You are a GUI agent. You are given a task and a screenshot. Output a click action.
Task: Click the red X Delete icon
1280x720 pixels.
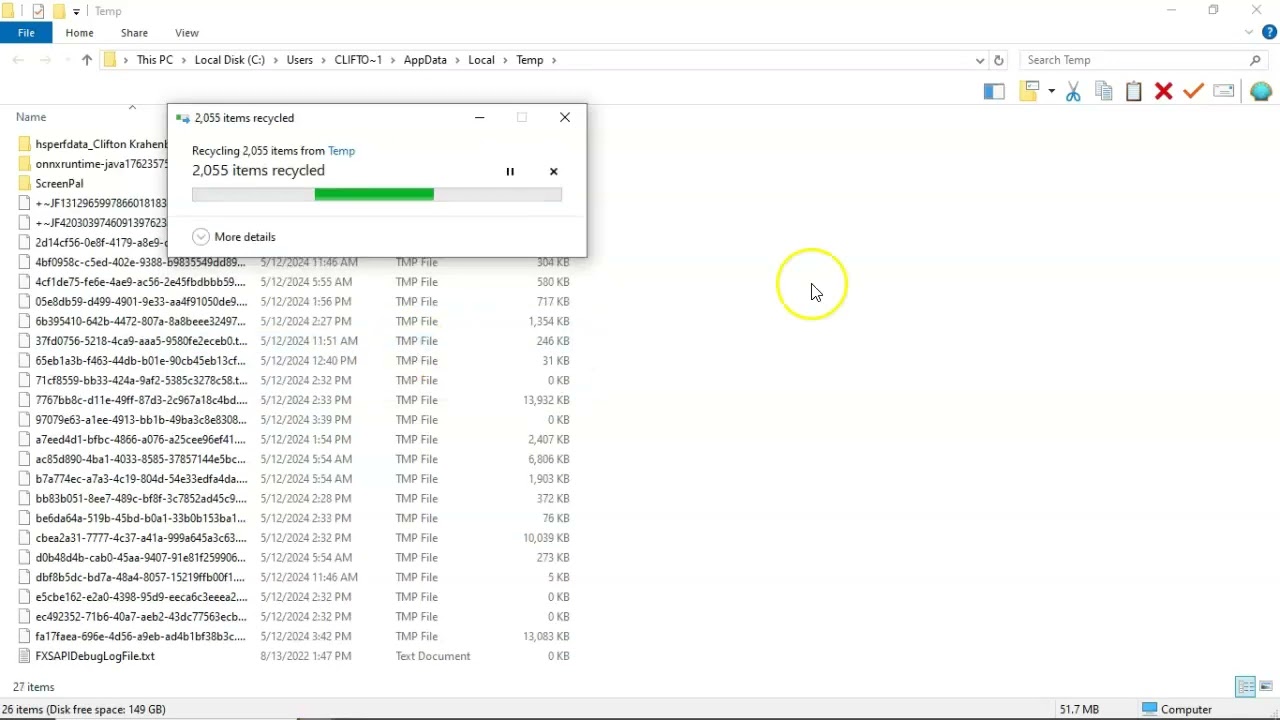click(x=1163, y=91)
